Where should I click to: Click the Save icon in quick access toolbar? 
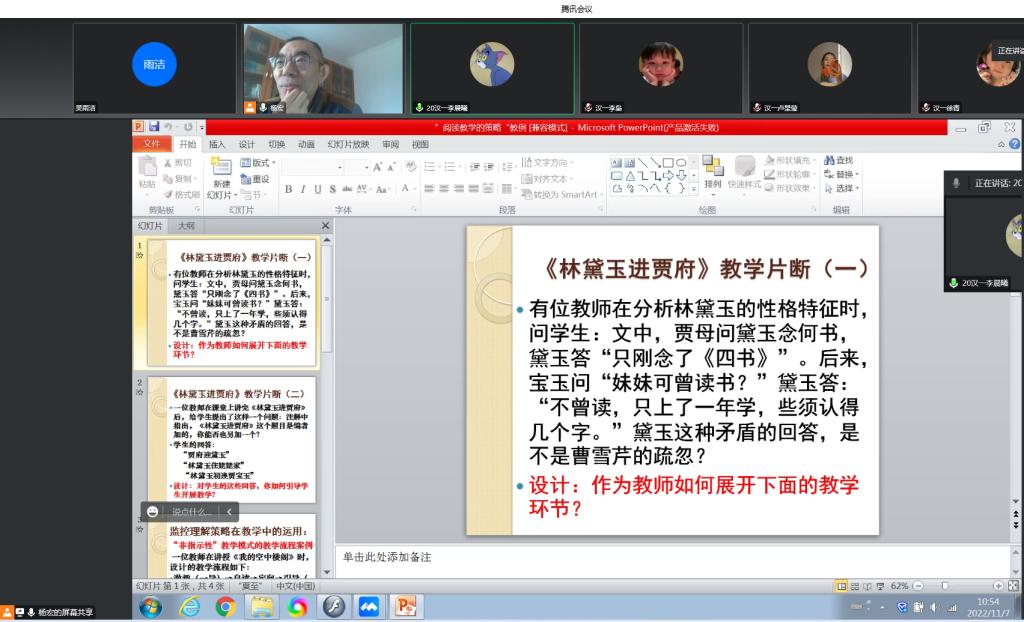coord(154,127)
